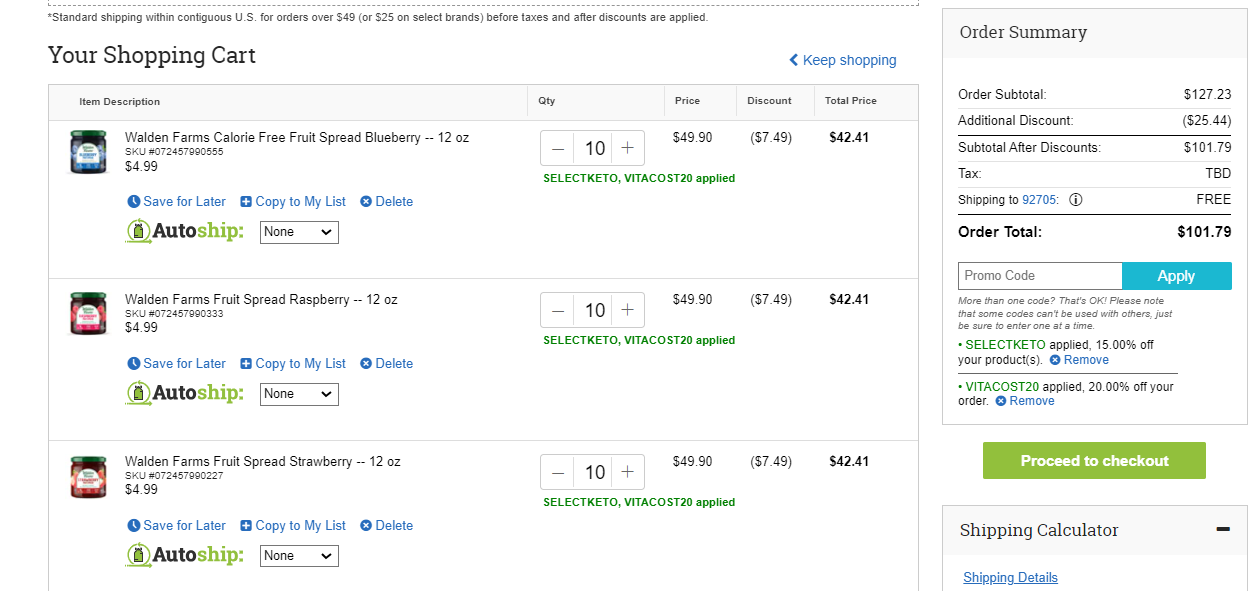This screenshot has width=1257, height=591.
Task: Decrease Raspberry spread quantity with minus
Action: 558,310
